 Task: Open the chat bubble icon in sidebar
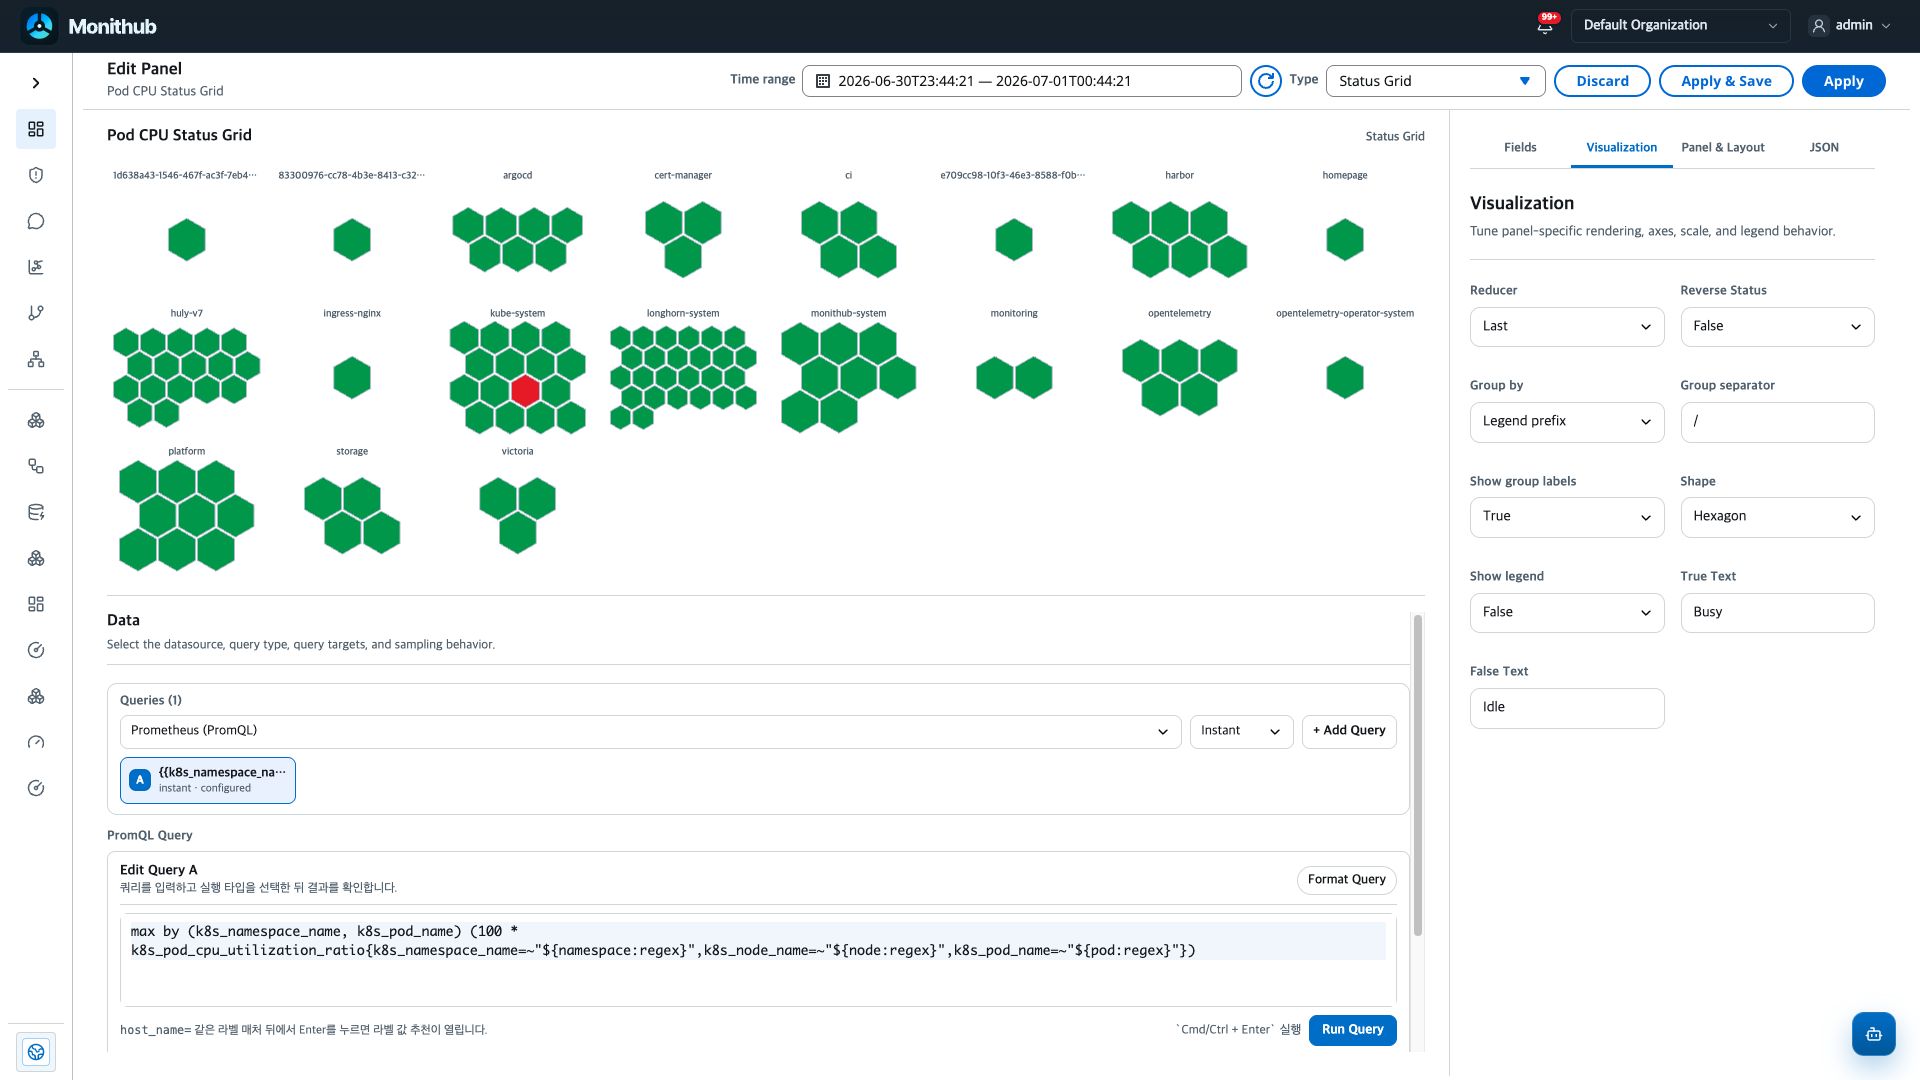tap(36, 221)
